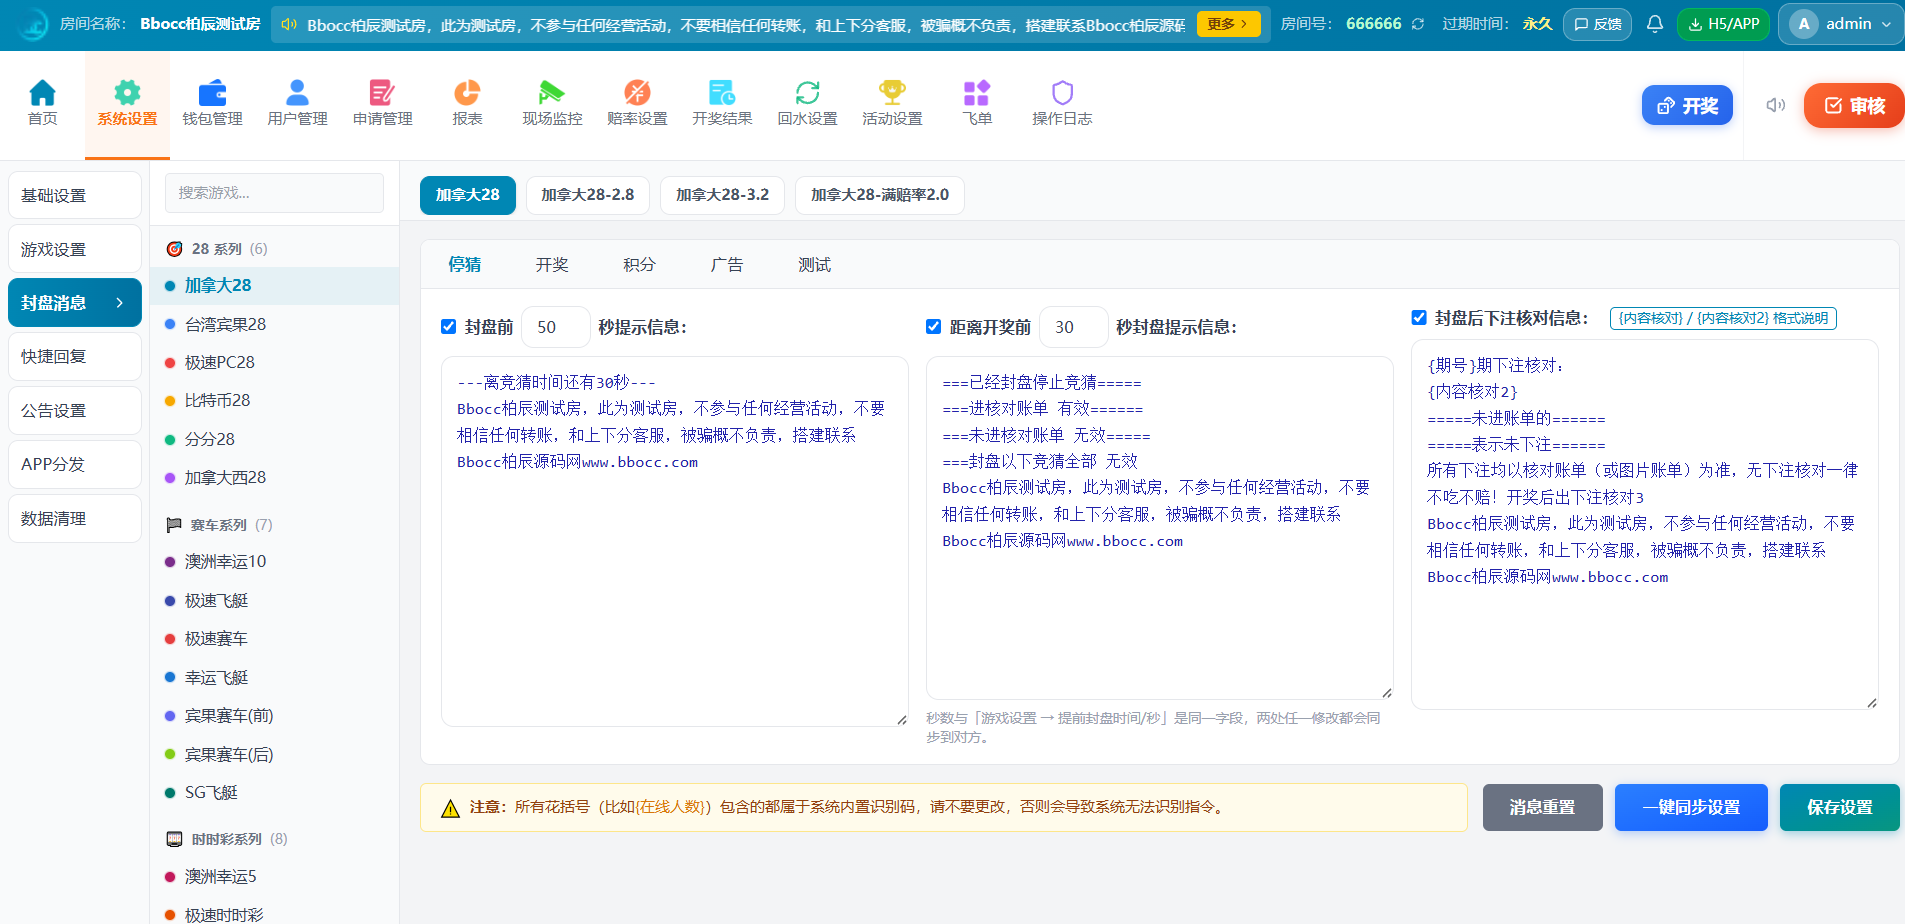Open 数据清理 in the sidebar
1905x924 pixels.
[x=75, y=519]
